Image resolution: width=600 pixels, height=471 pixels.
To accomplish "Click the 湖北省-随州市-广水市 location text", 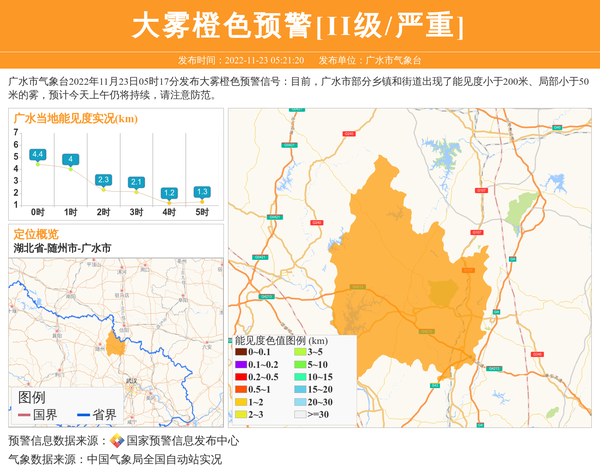I will pos(62,248).
